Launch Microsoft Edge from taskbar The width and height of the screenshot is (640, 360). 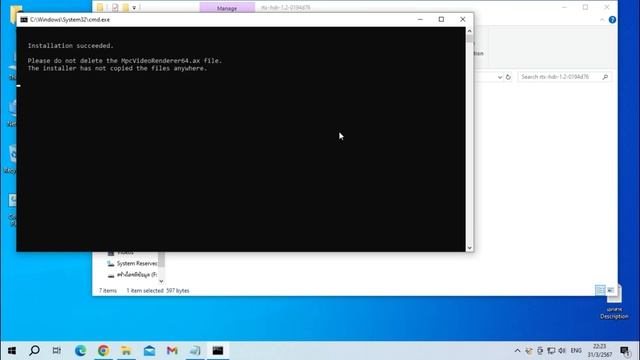tap(80, 351)
